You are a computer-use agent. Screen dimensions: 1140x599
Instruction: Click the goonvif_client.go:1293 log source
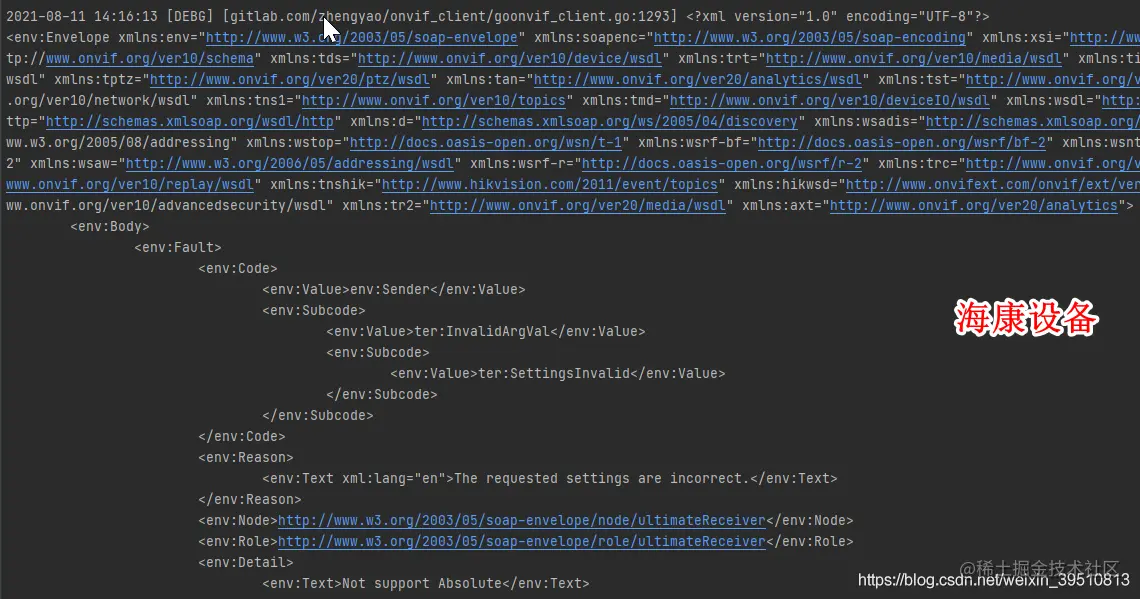click(x=449, y=17)
